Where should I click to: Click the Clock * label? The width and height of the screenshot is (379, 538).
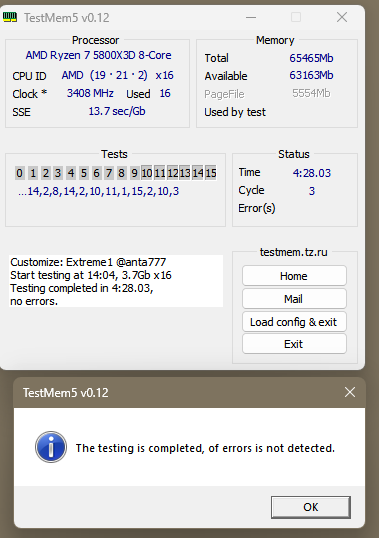[x=29, y=94]
